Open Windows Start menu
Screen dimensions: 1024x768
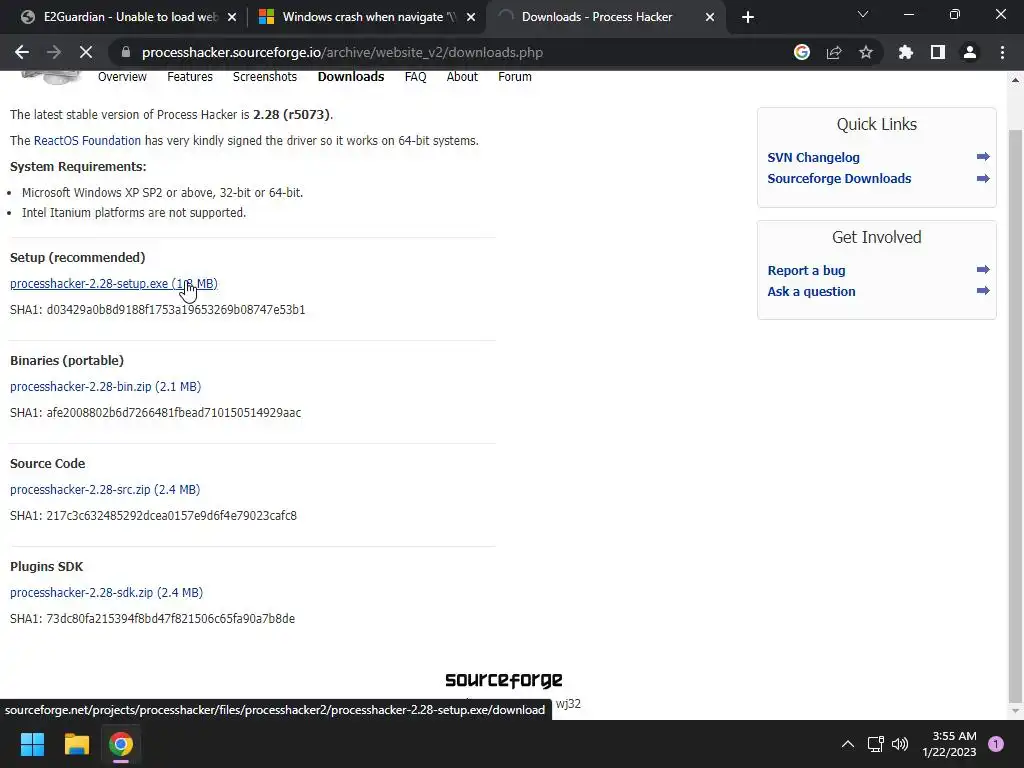32,744
